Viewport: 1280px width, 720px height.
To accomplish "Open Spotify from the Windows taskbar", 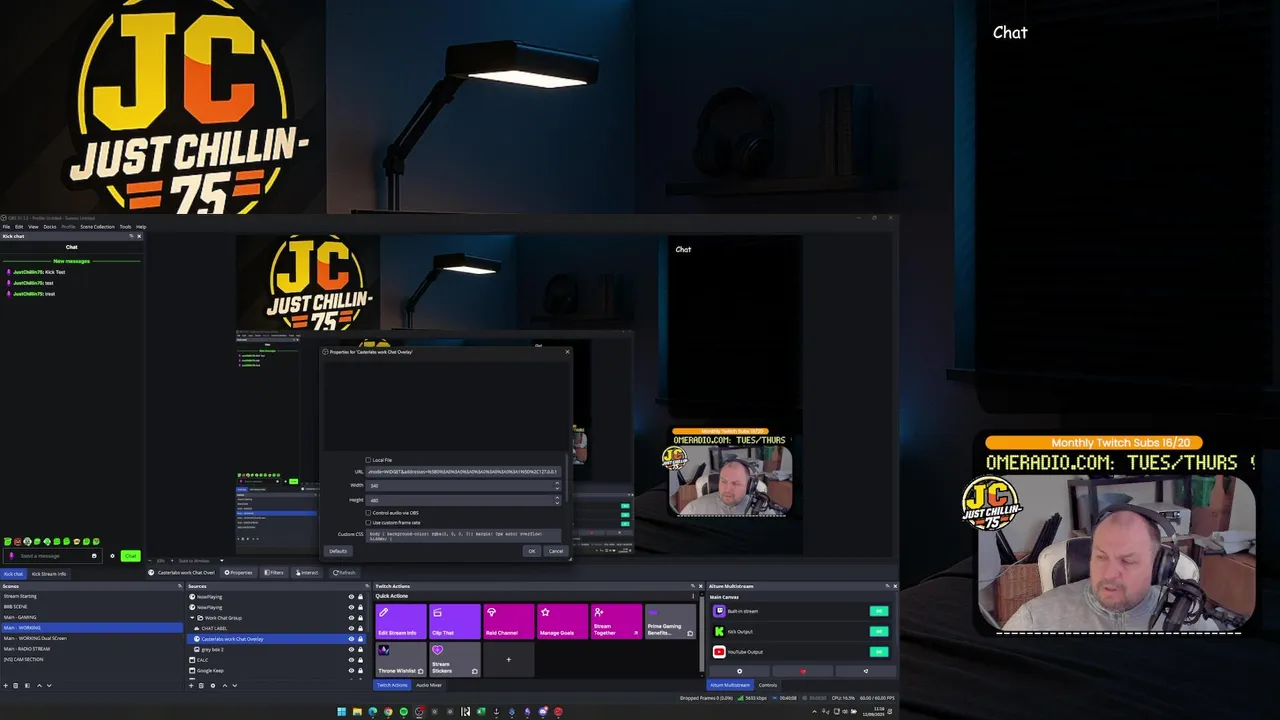I will (x=404, y=712).
